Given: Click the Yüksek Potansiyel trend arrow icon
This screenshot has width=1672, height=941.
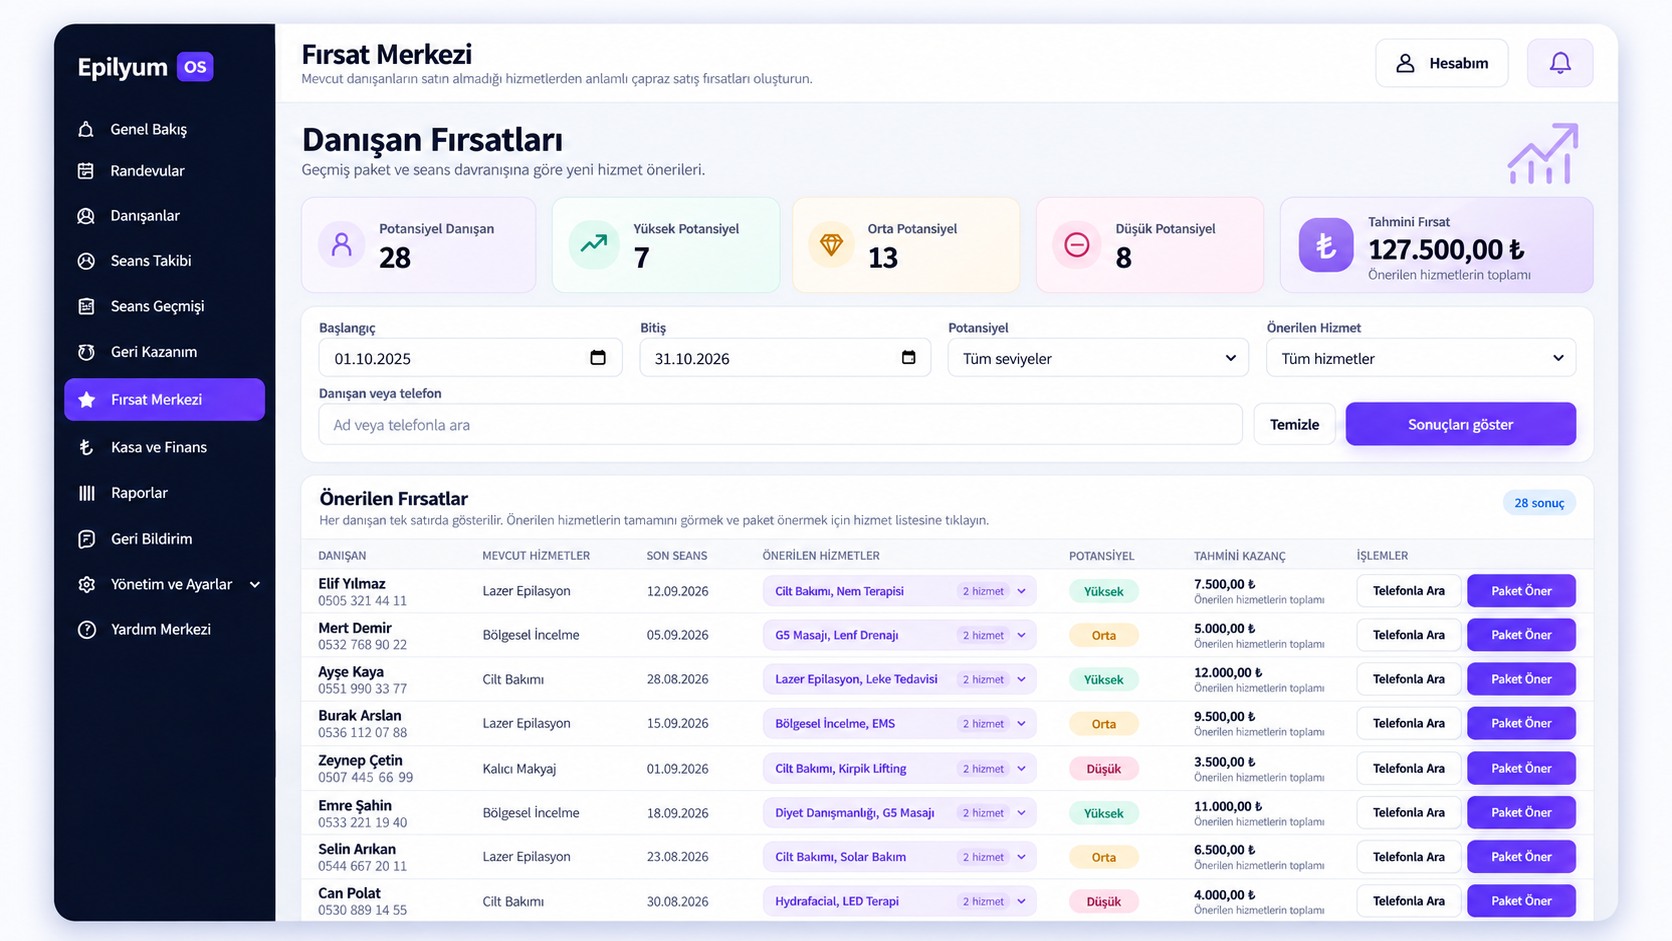Looking at the screenshot, I should (x=594, y=245).
